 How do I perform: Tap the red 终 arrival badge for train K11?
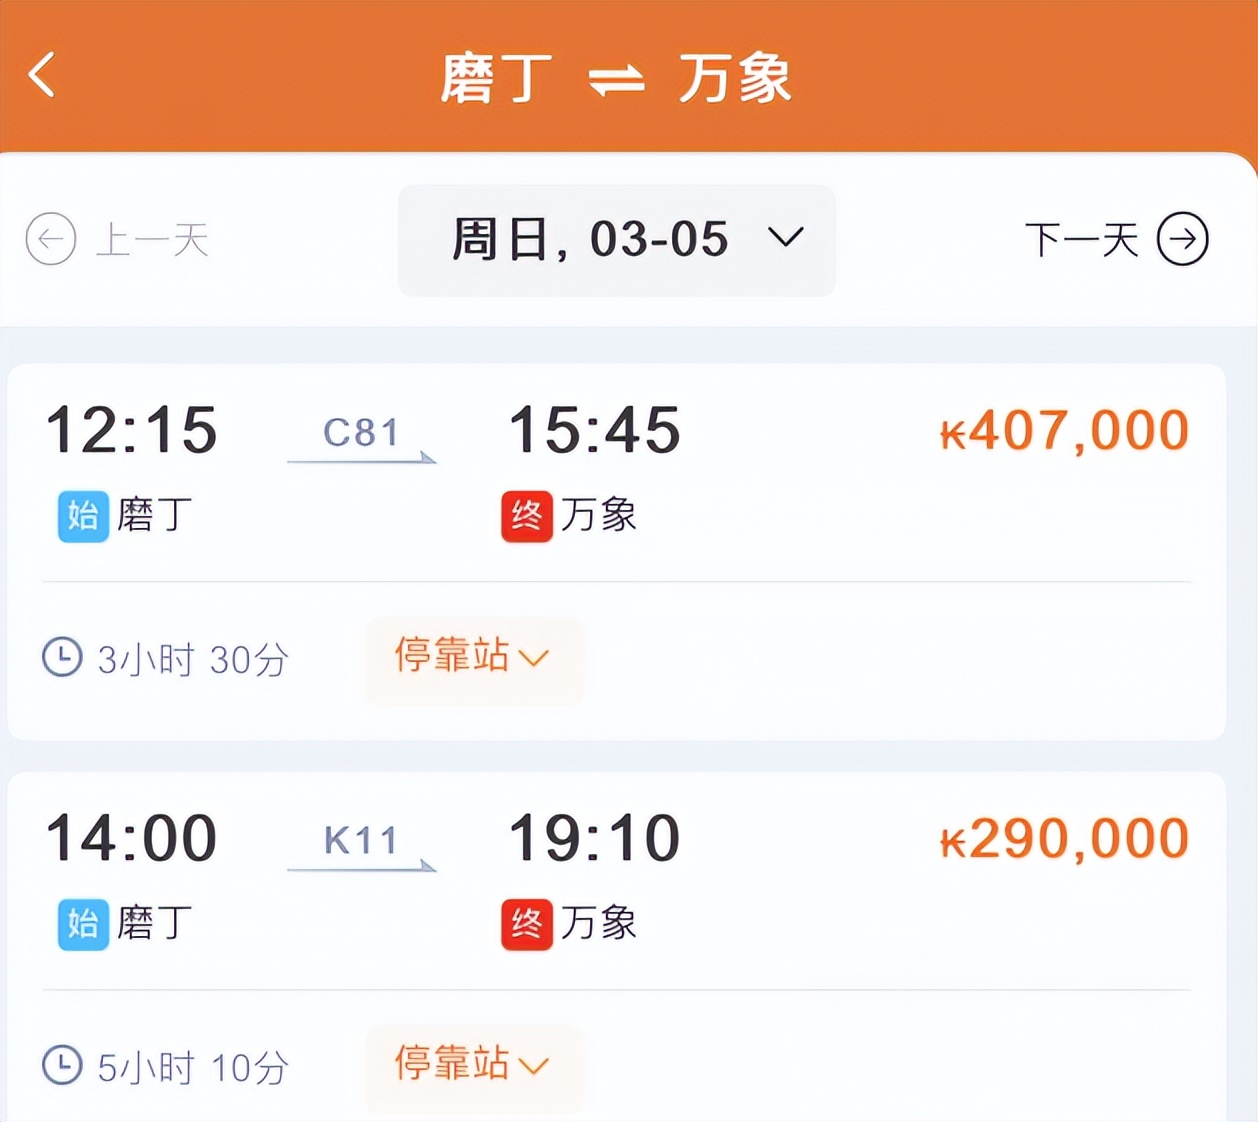pos(527,925)
